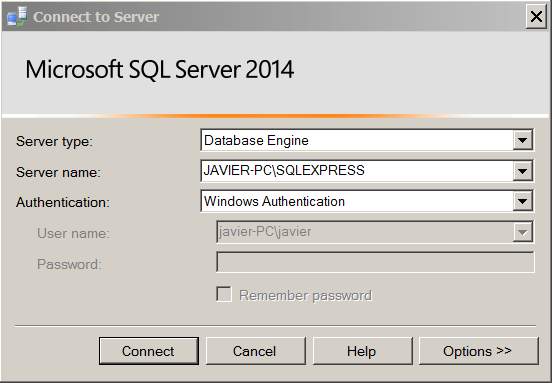This screenshot has height=383, width=552.
Task: Click the Windows Authentication value
Action: (274, 201)
